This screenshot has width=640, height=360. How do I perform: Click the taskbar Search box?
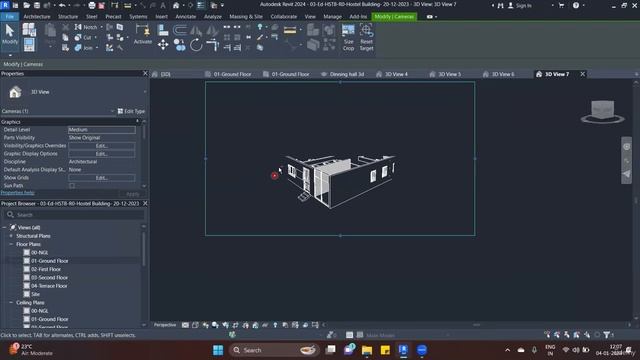click(273, 350)
